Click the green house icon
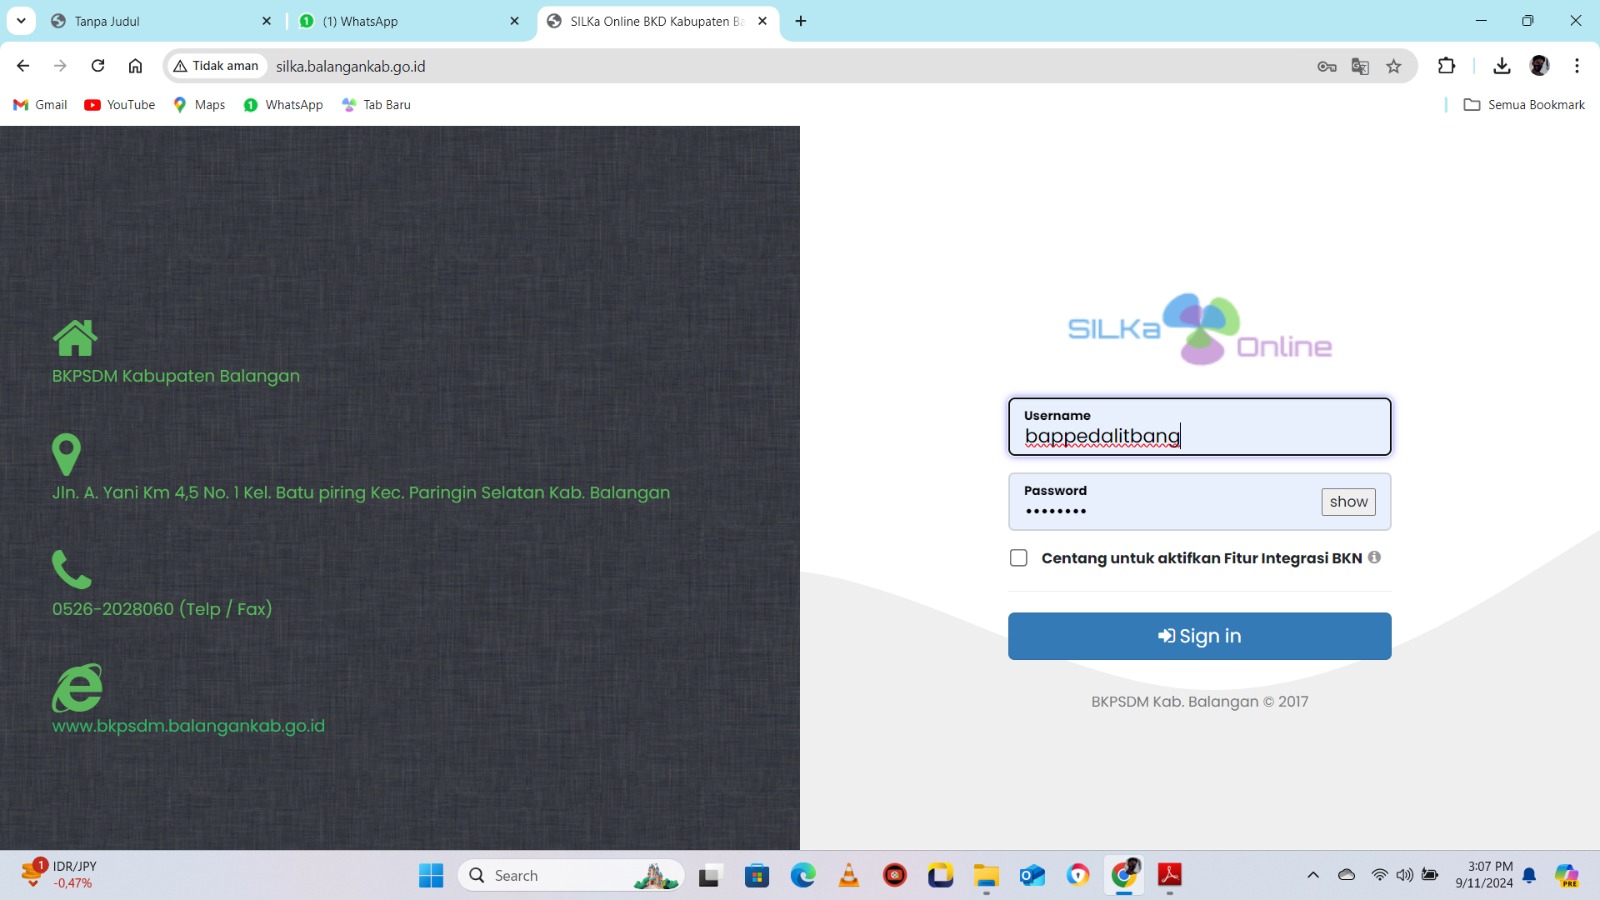Viewport: 1600px width, 900px height. [75, 338]
